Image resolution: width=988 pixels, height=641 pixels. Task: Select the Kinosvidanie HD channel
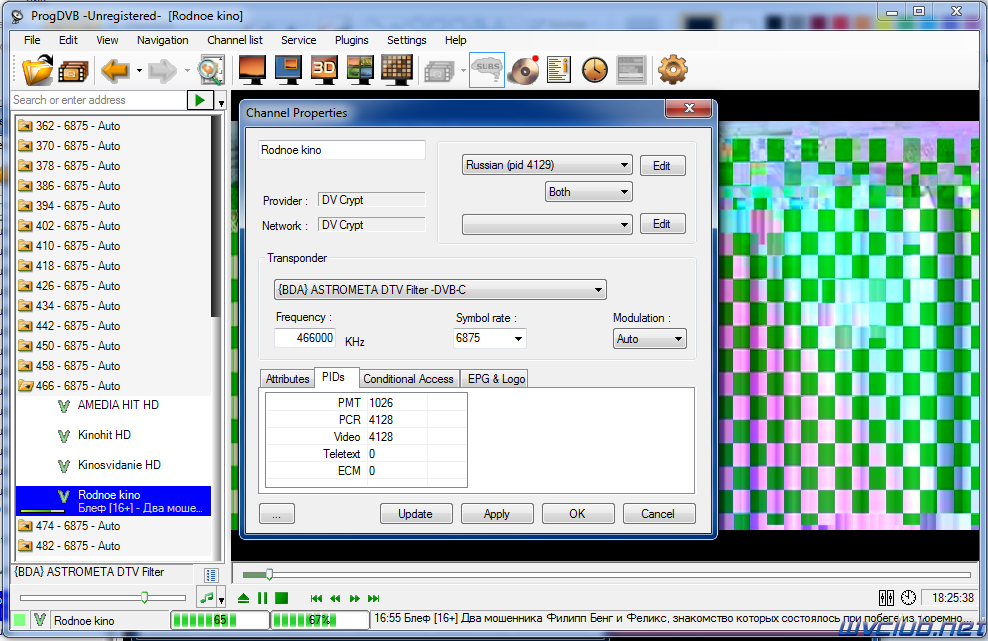click(118, 465)
